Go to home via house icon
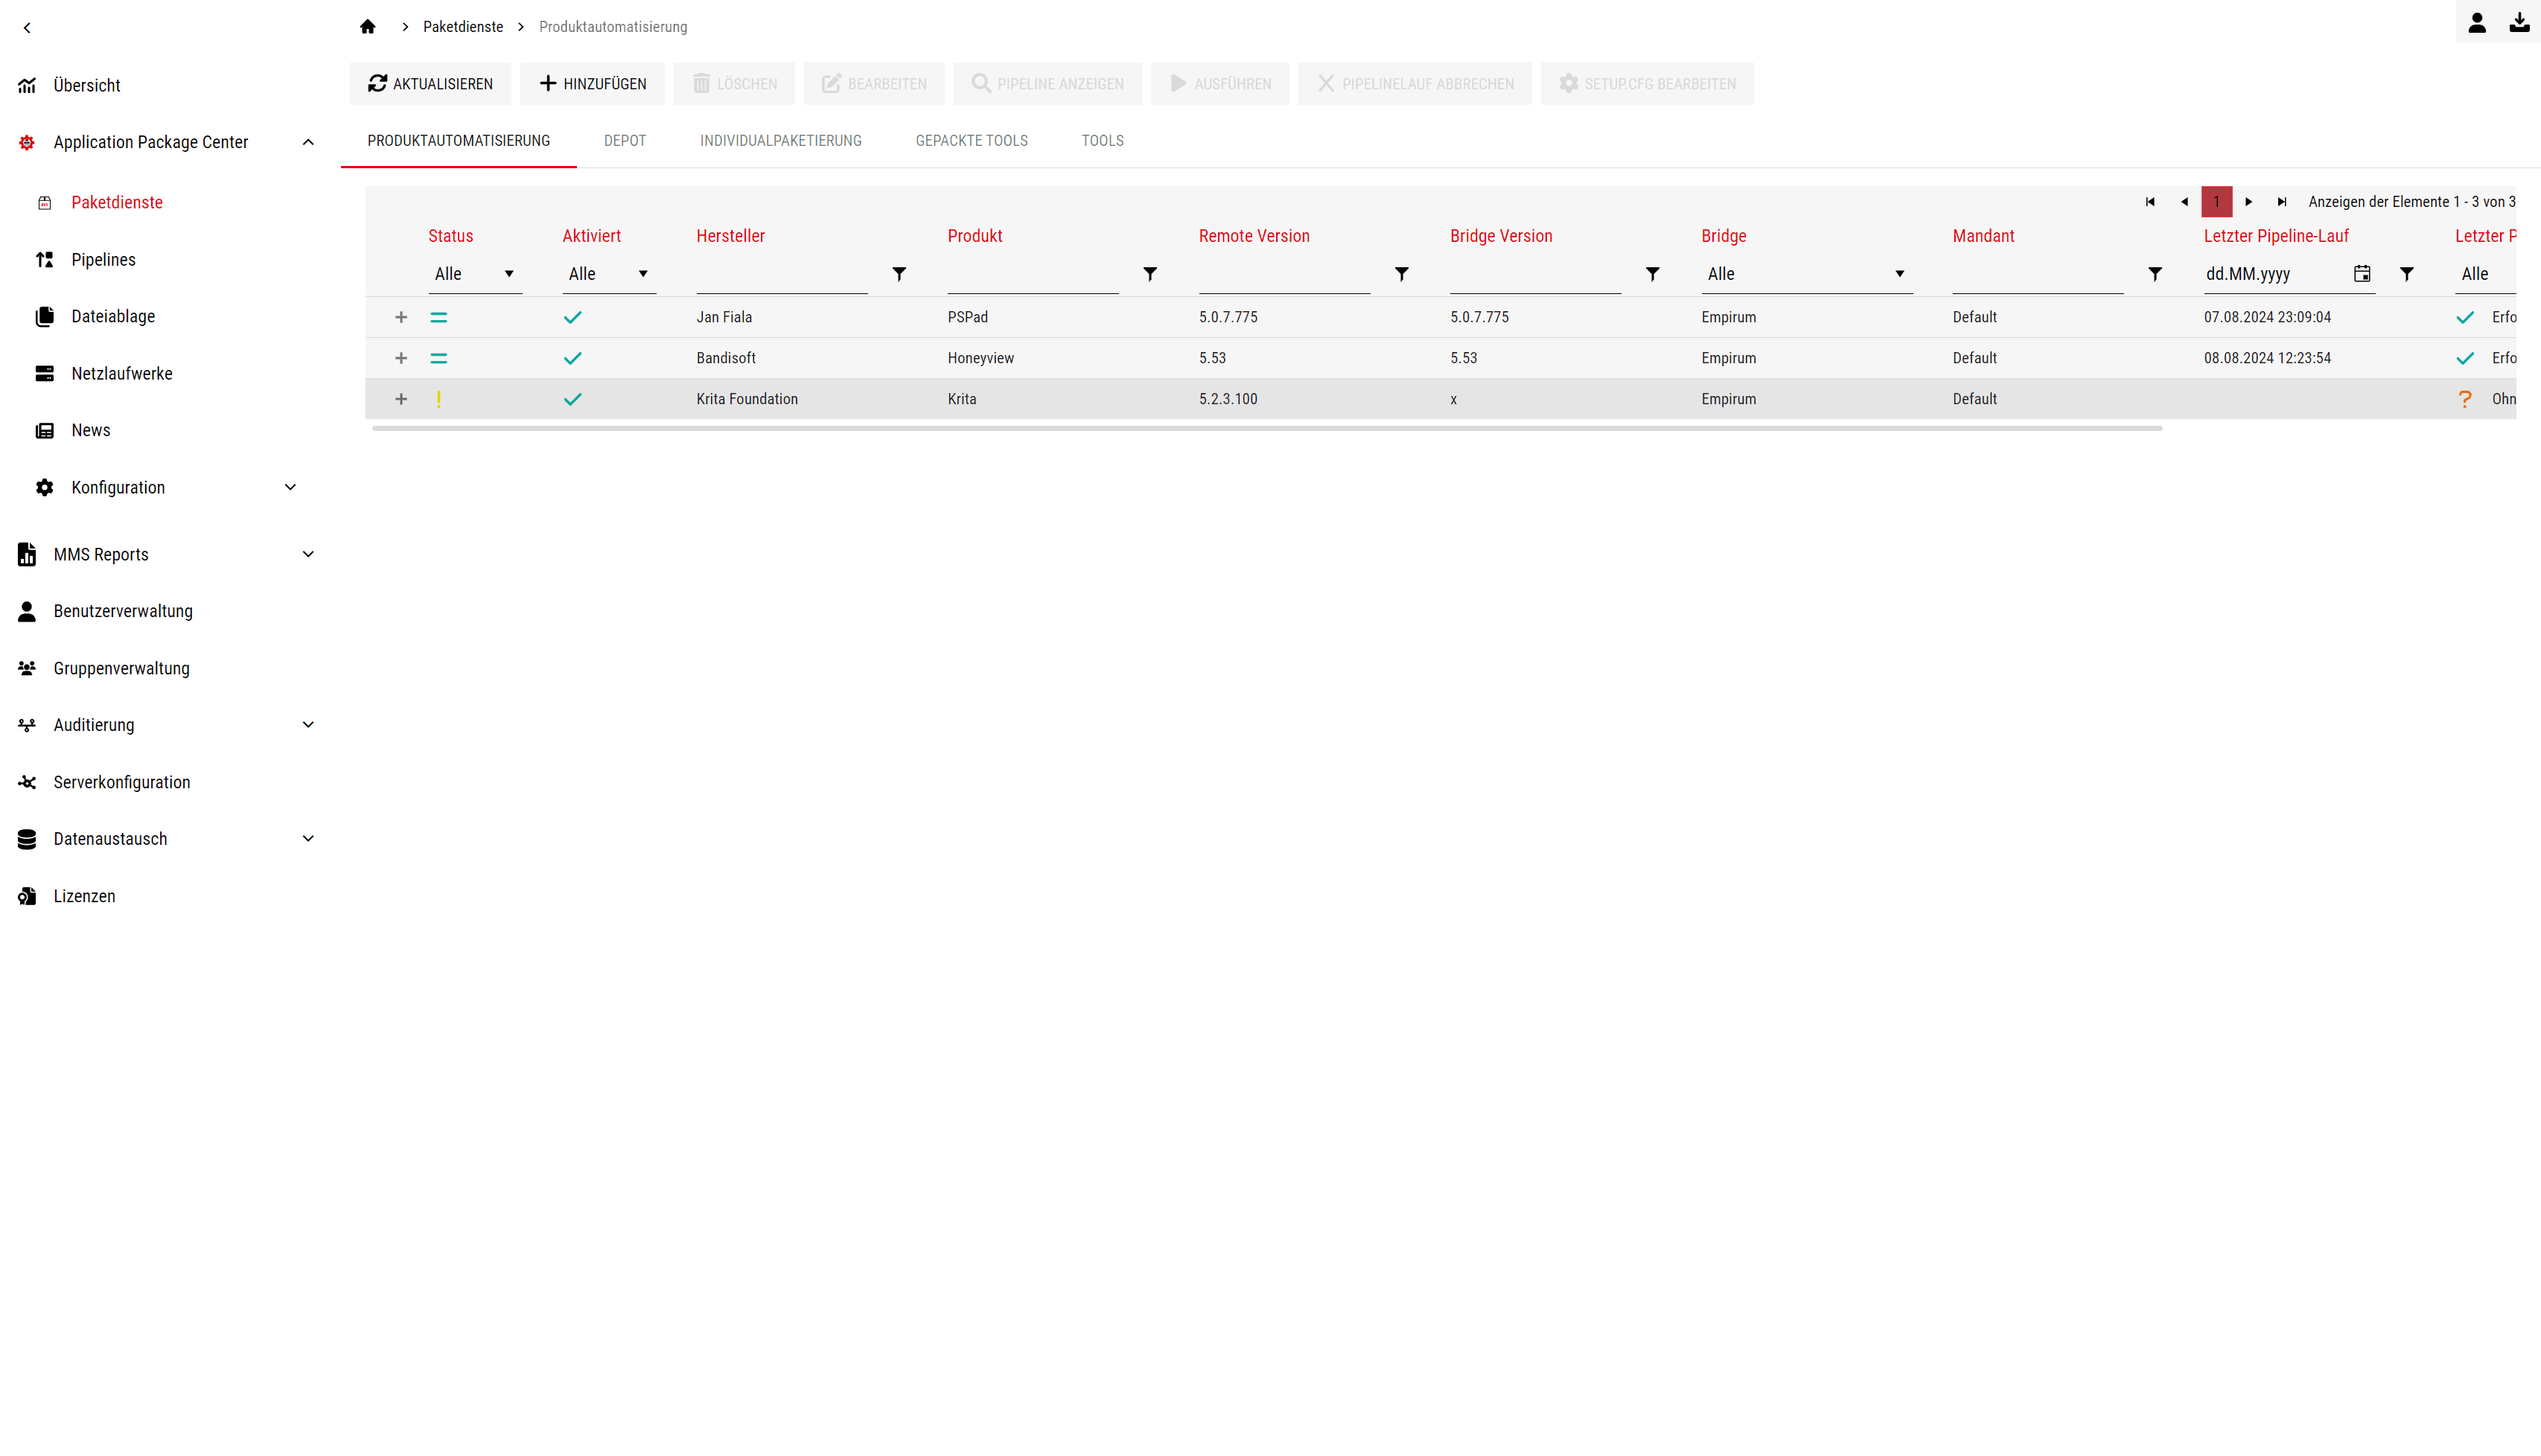 (x=368, y=27)
